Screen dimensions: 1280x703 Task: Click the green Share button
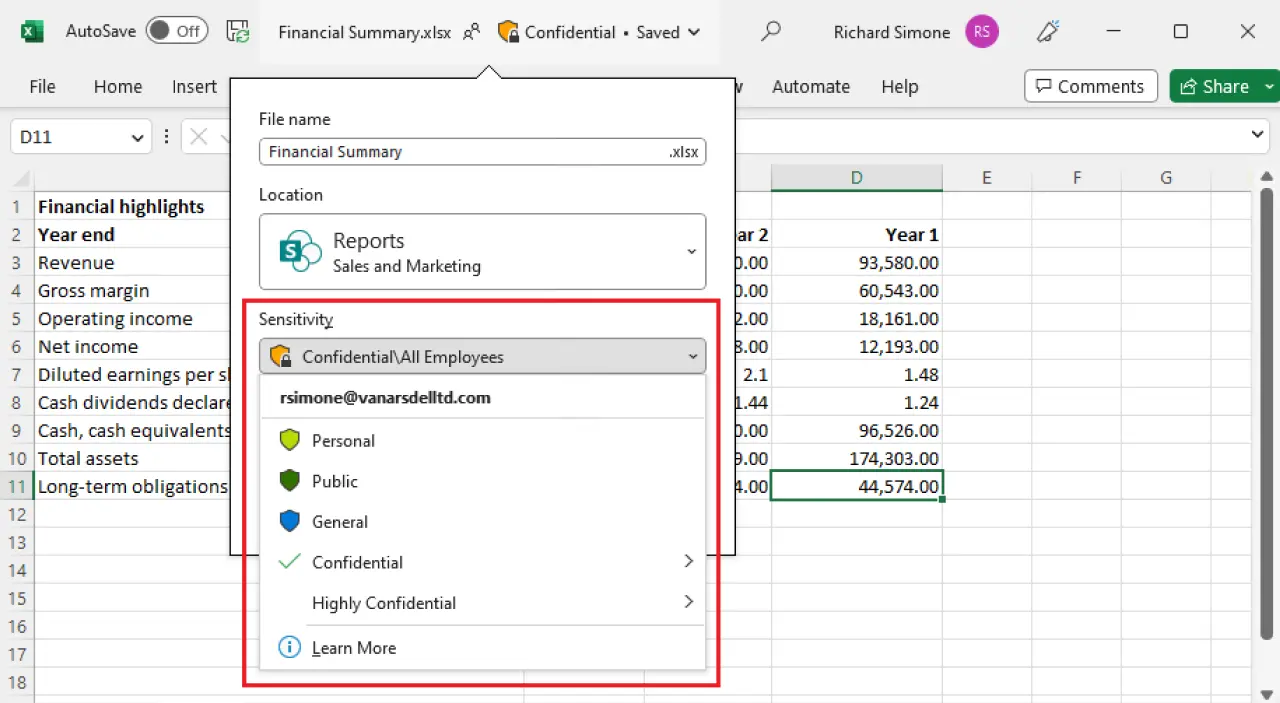1214,86
